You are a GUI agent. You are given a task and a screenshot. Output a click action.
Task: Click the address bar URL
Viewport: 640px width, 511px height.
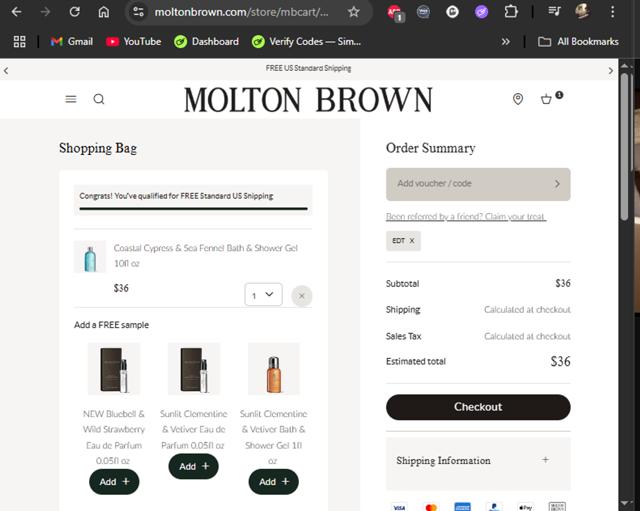(x=241, y=12)
